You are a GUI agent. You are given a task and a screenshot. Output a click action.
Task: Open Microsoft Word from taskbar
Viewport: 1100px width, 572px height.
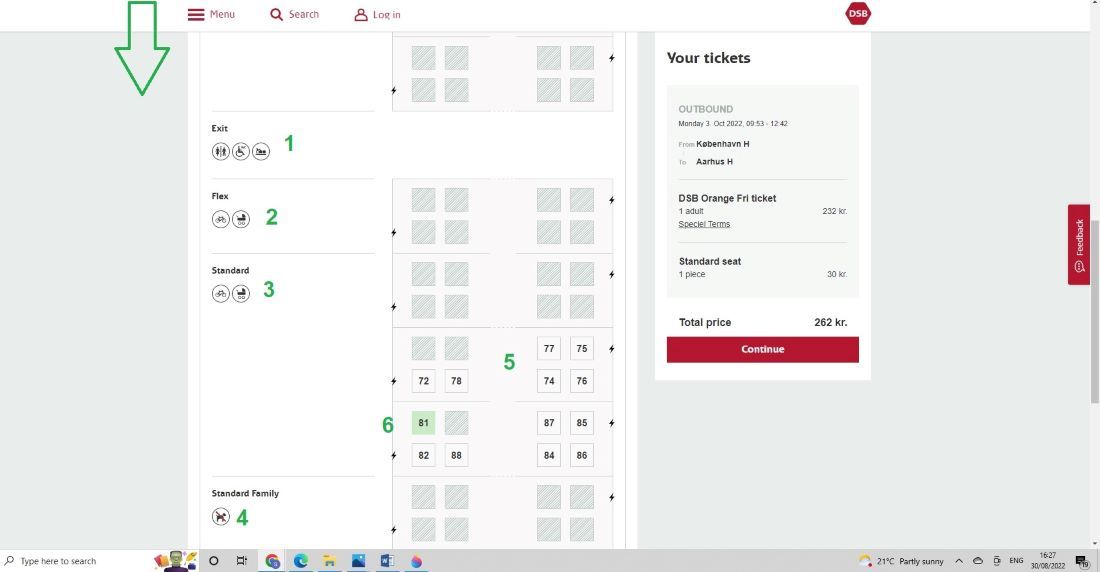(x=387, y=561)
